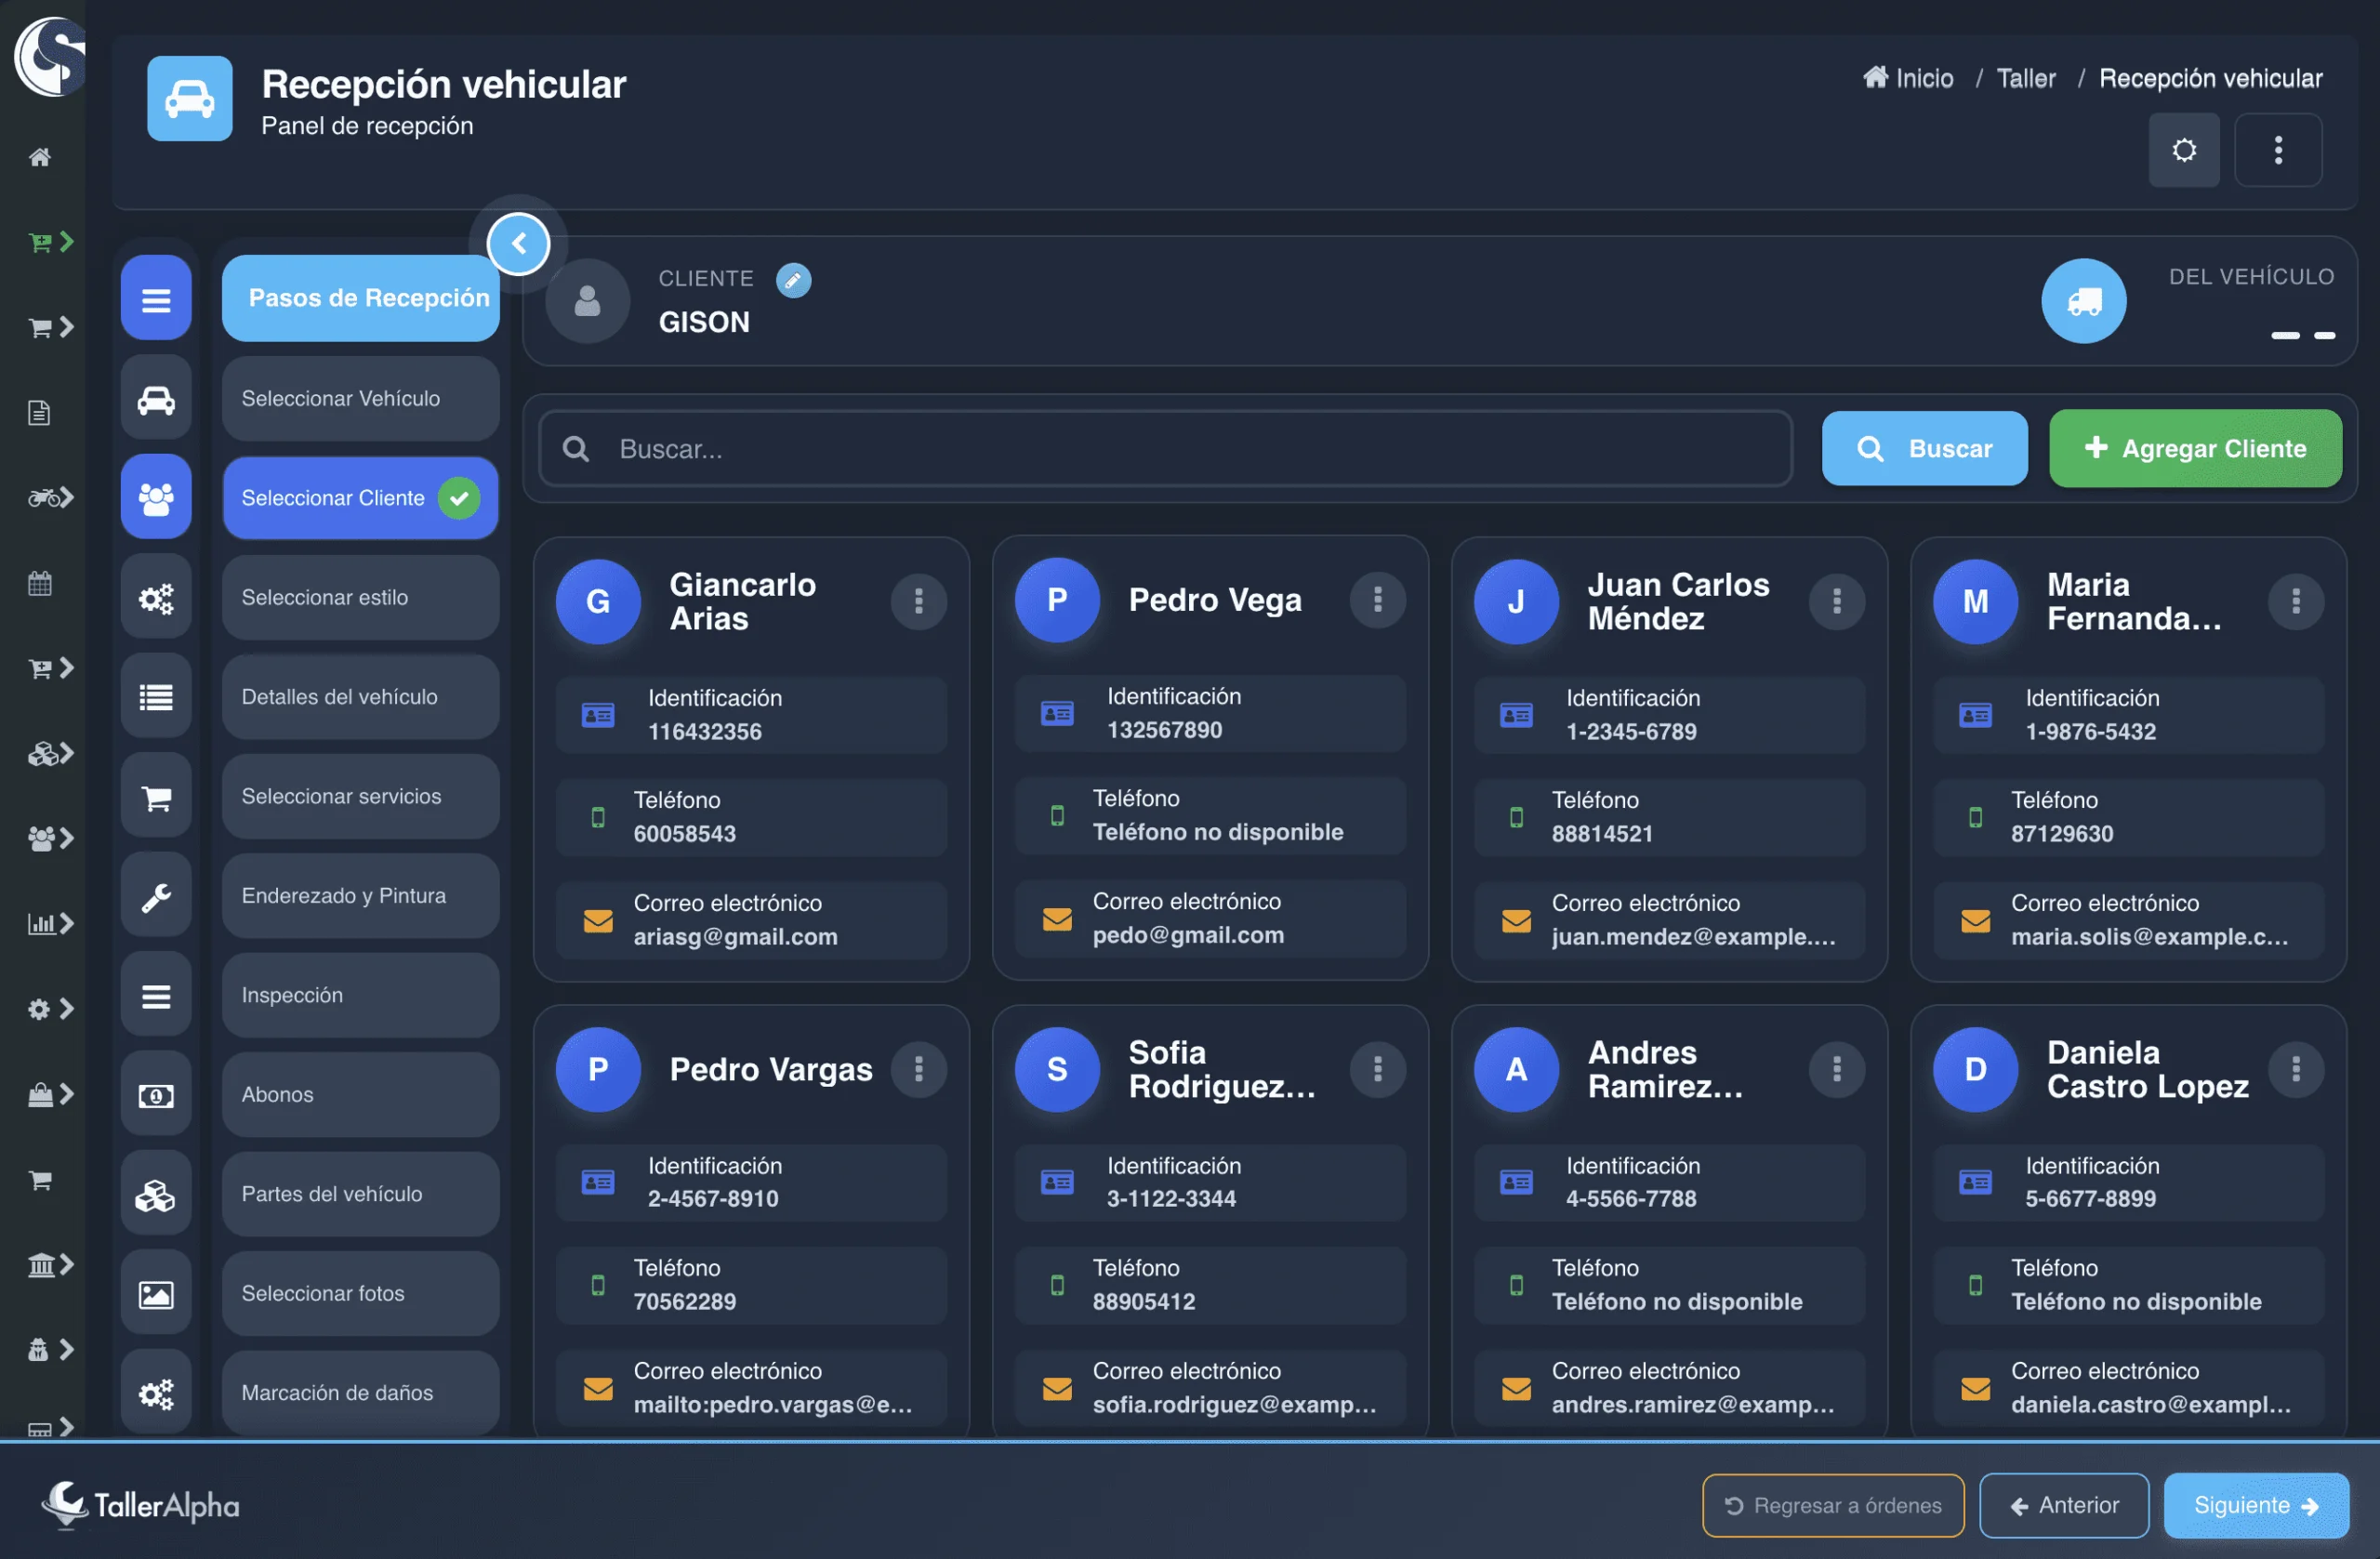Expand the three-dot menu on Pedro Vega's card

click(1378, 600)
